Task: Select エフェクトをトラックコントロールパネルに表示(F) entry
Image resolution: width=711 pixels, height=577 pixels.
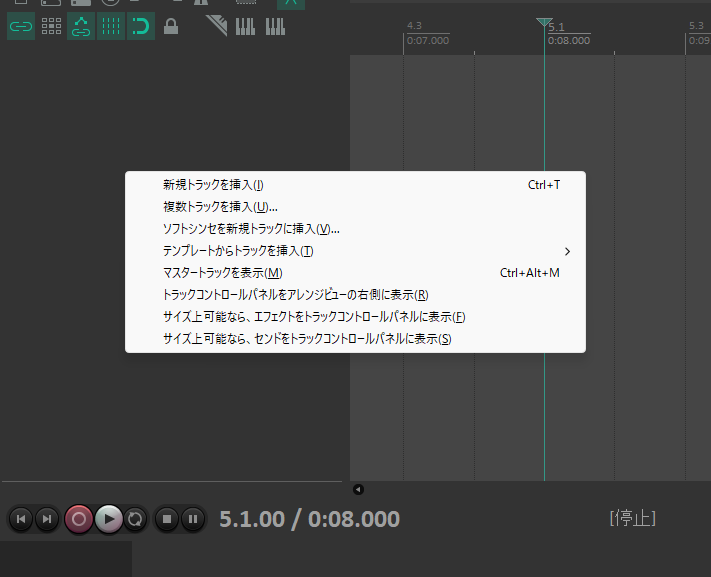Action: [x=355, y=317]
